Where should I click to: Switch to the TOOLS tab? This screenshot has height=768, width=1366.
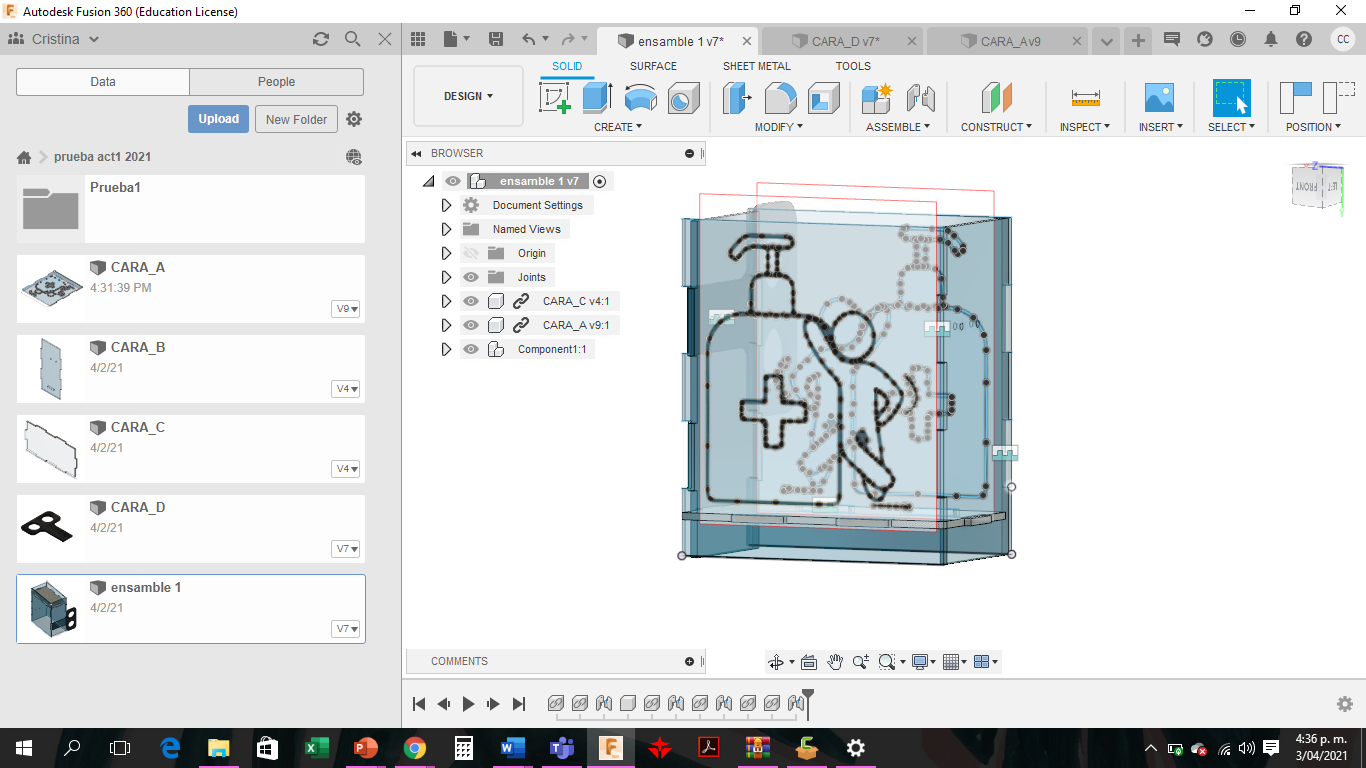click(x=853, y=66)
